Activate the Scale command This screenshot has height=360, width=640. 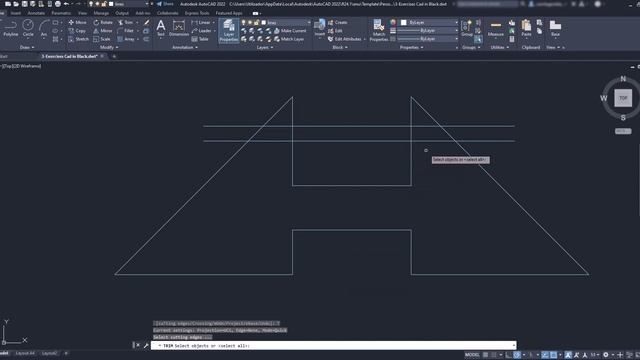point(102,39)
